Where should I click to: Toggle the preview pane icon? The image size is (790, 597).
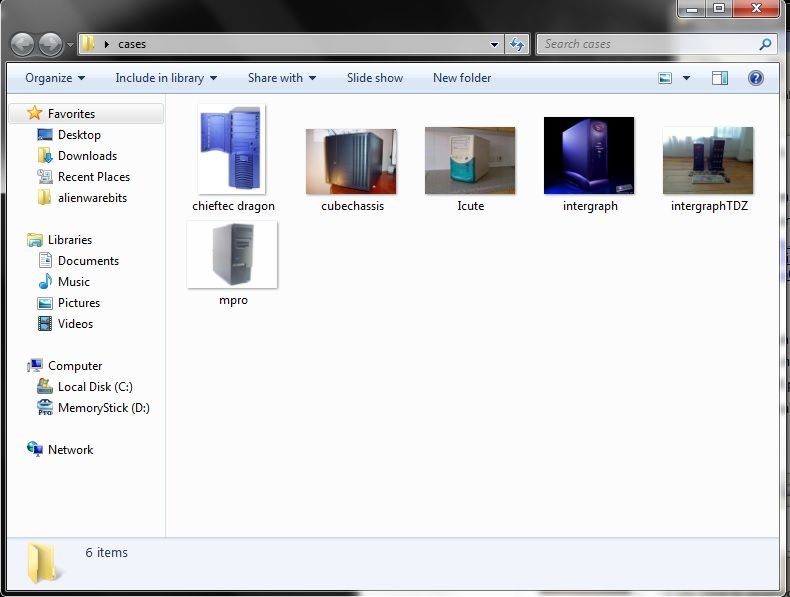point(719,78)
